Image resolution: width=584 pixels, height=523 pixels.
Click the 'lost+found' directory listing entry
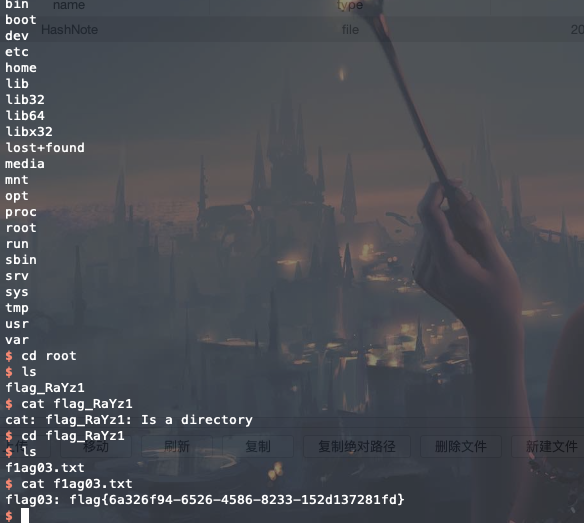coord(45,148)
